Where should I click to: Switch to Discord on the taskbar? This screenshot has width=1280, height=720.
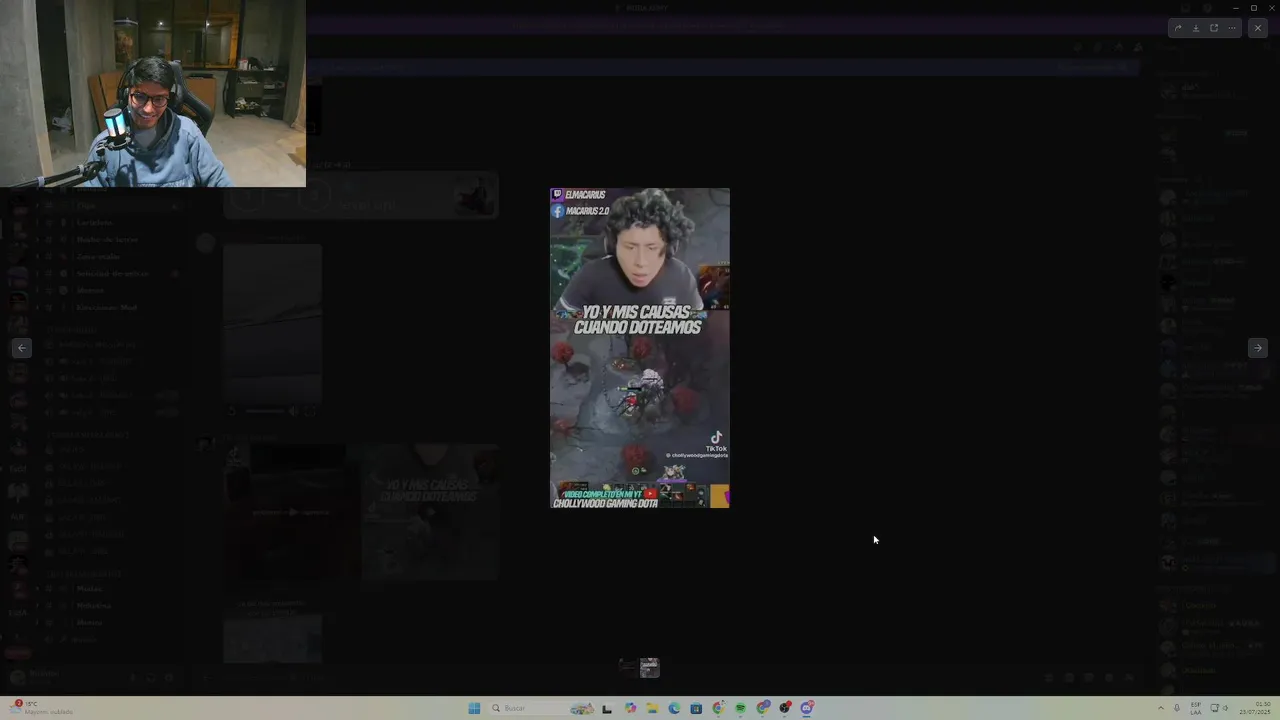[x=807, y=708]
